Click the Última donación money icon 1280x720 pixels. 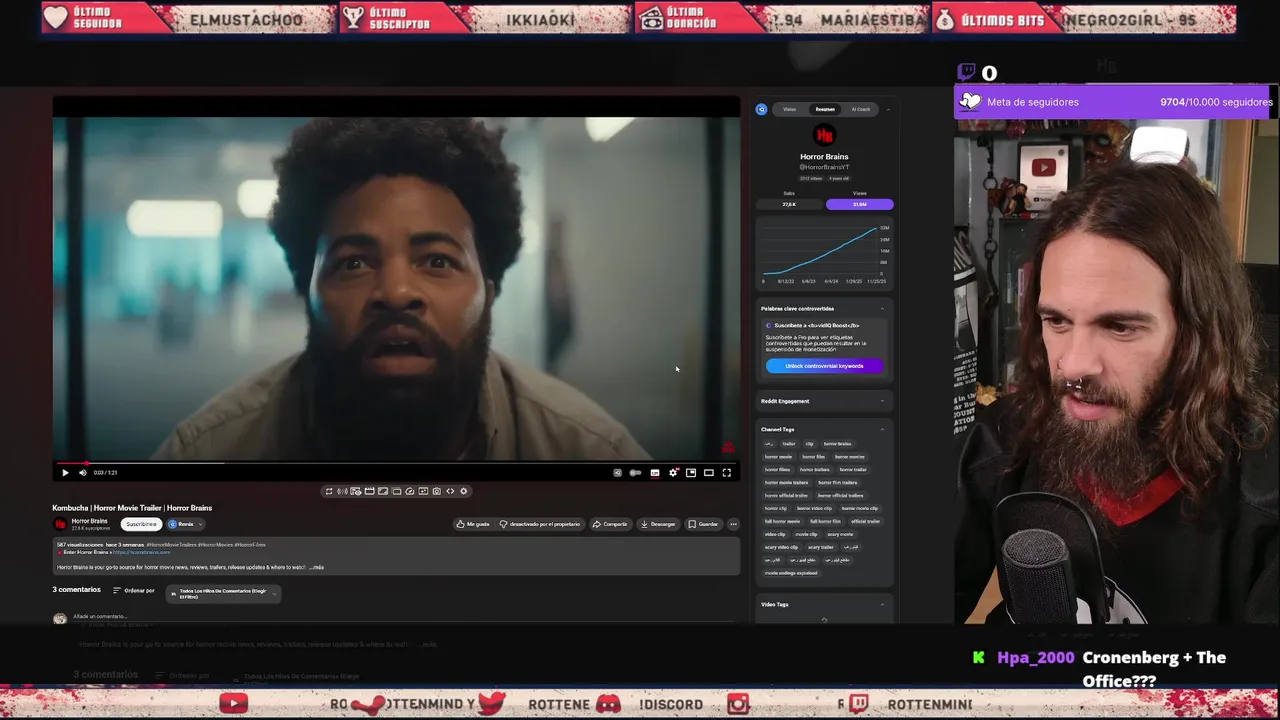tap(651, 18)
